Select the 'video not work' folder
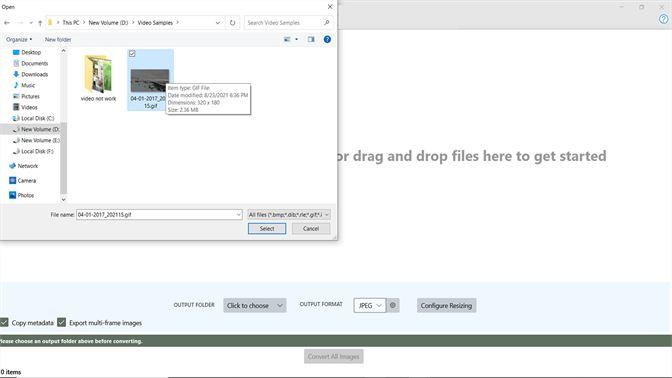 tap(99, 78)
